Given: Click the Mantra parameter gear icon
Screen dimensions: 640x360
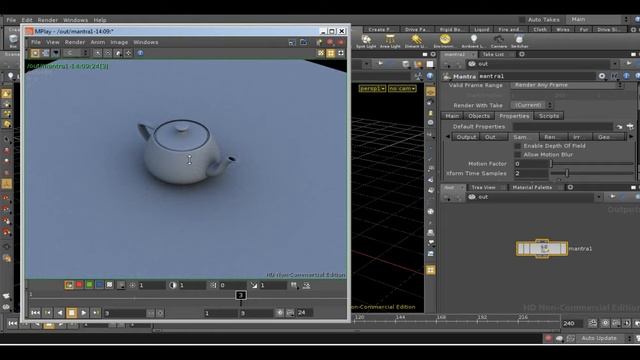Looking at the screenshot, I should click(x=602, y=76).
